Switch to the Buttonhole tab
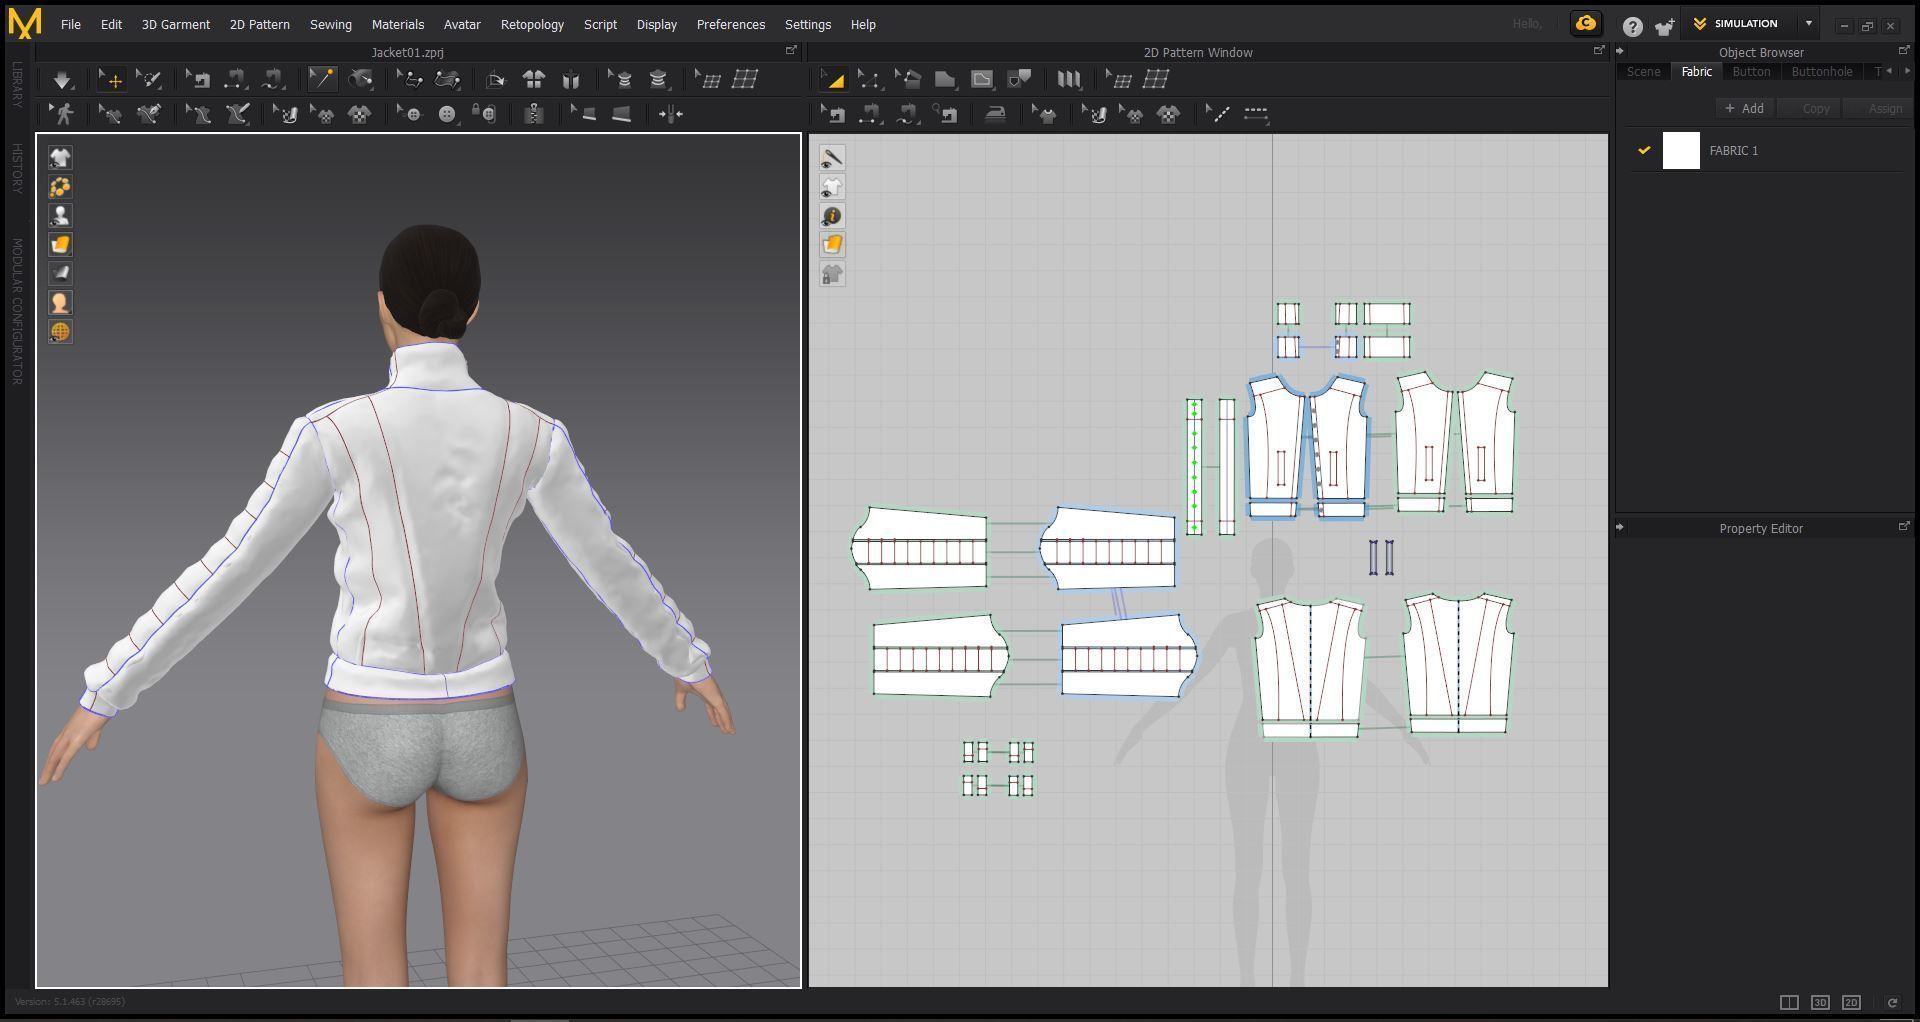The image size is (1920, 1022). 1821,72
